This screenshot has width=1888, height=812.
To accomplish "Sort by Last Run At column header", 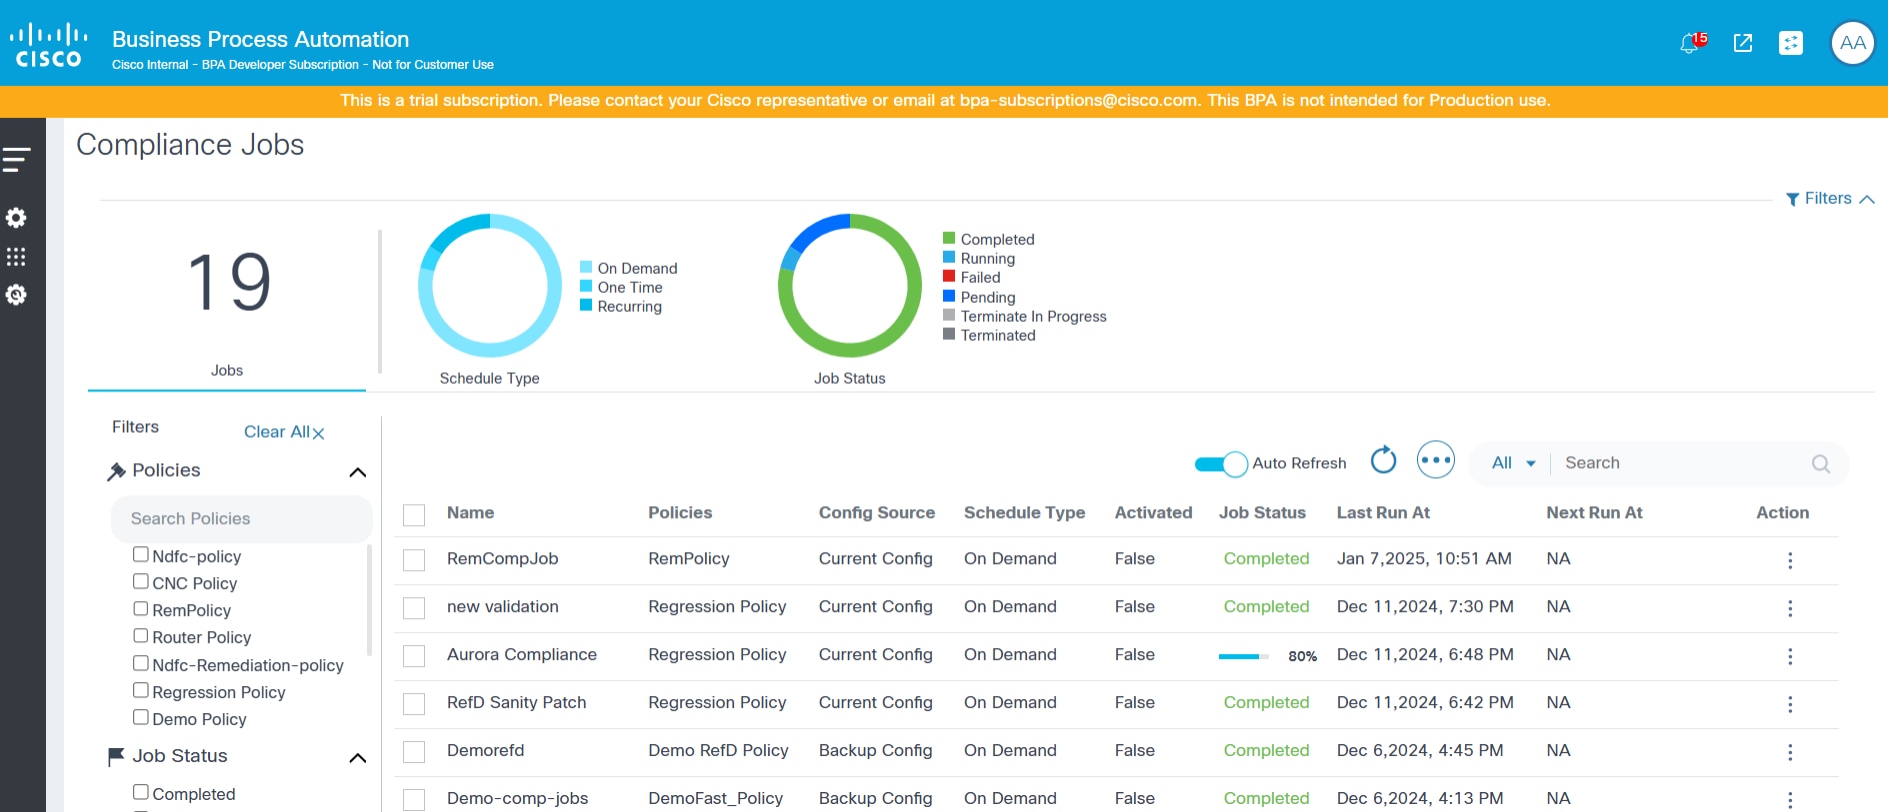I will pyautogui.click(x=1383, y=512).
